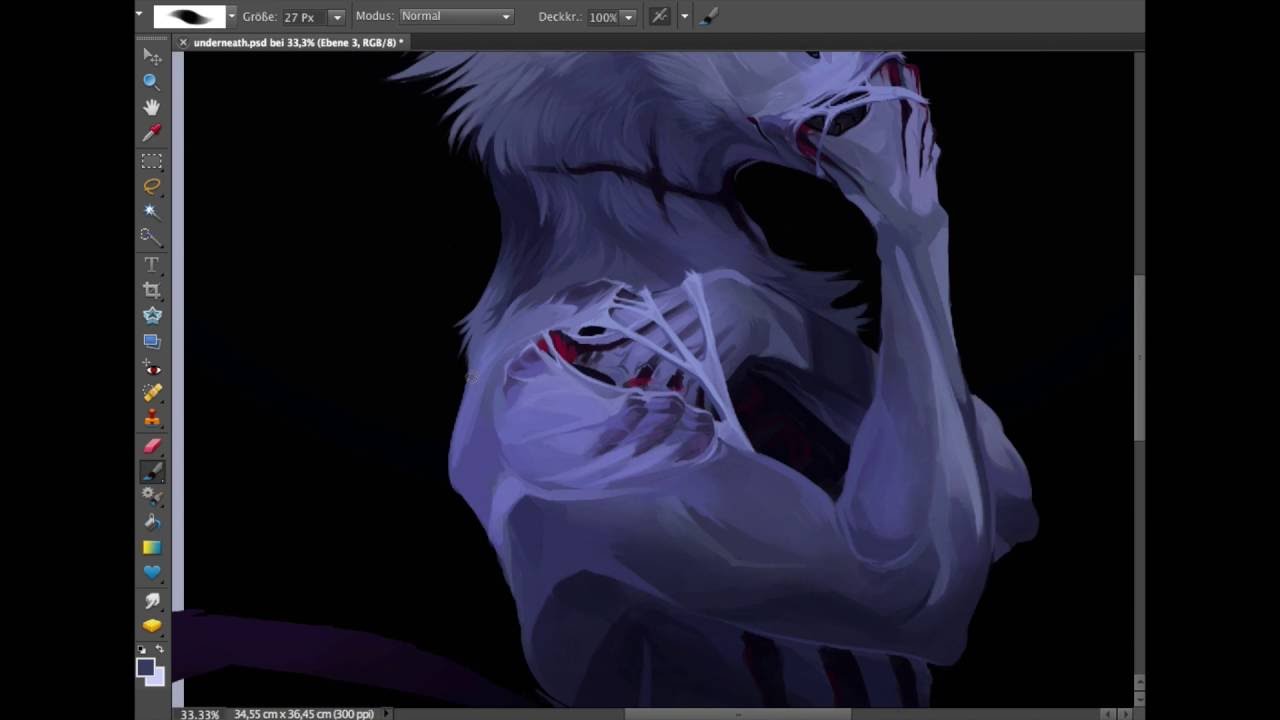This screenshot has height=720, width=1280.
Task: Open tablet brush settings icon
Action: (707, 17)
